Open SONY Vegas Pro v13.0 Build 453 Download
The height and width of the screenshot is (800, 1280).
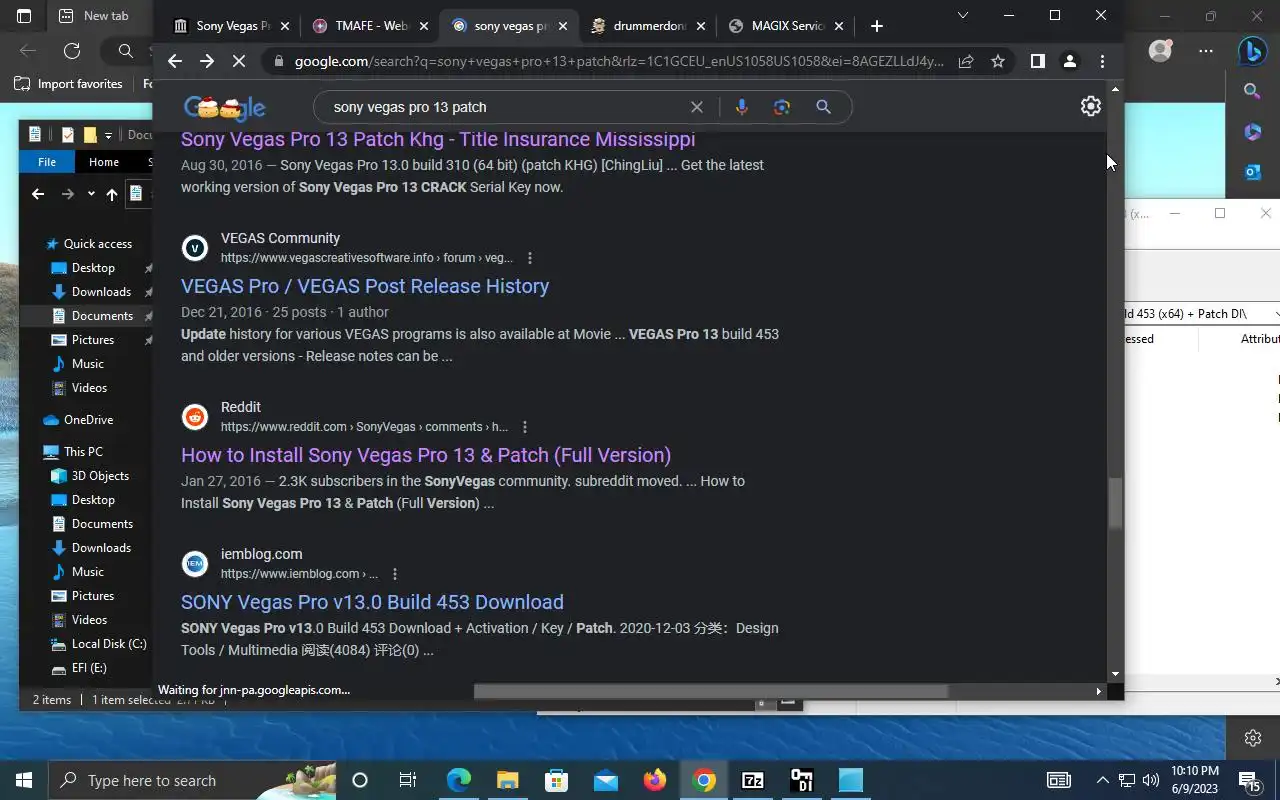click(x=372, y=602)
